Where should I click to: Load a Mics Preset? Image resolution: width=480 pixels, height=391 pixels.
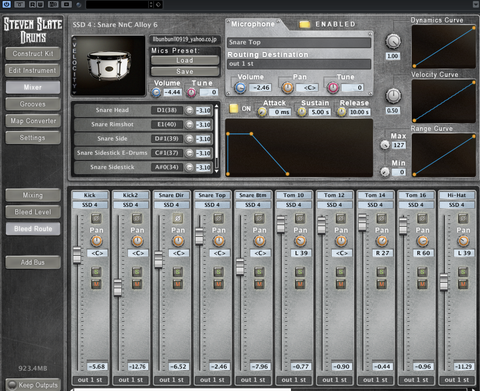(185, 60)
